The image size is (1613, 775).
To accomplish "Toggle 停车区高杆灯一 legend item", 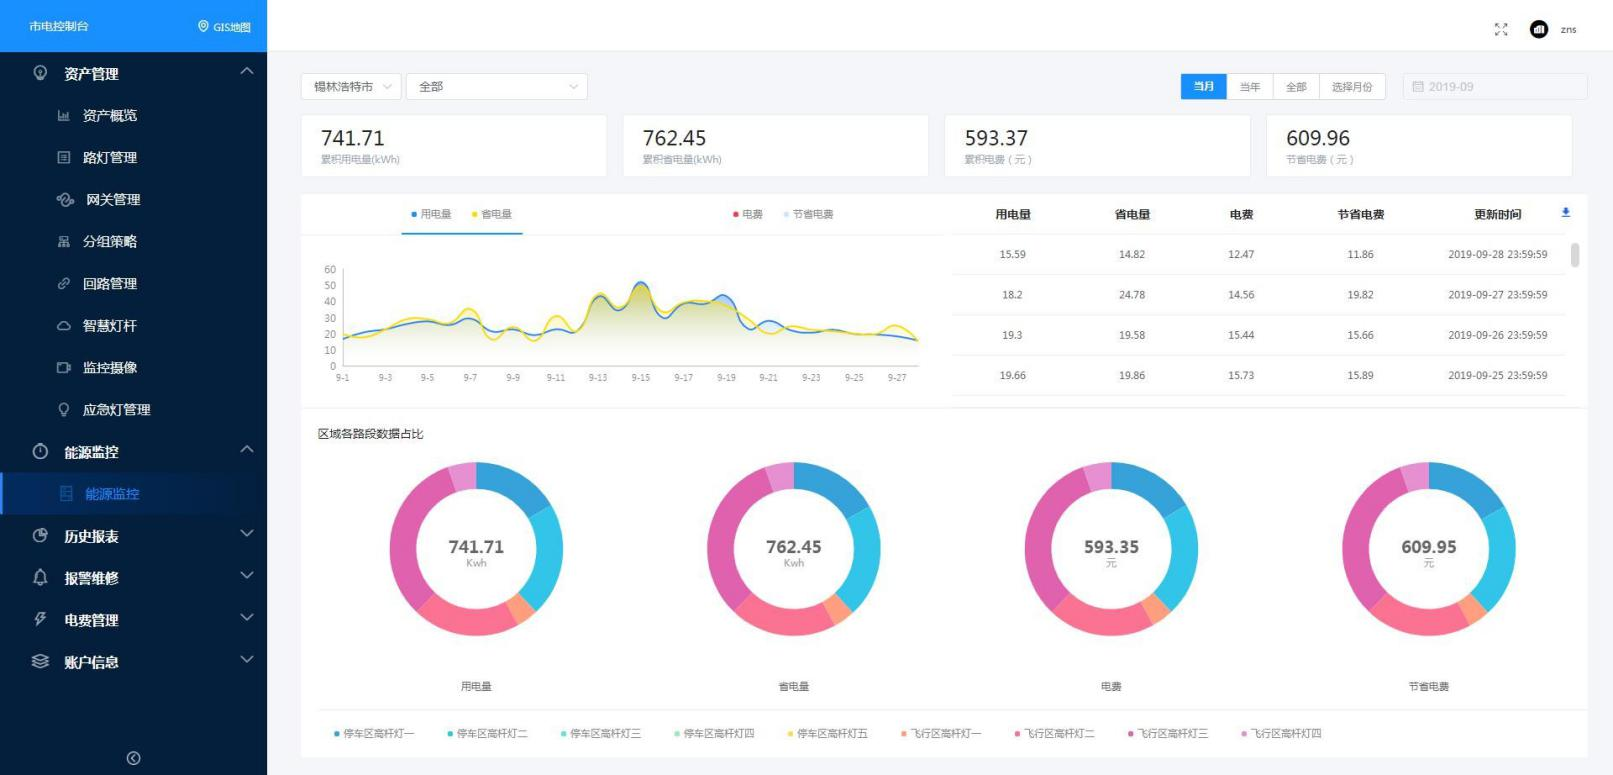I will tap(373, 734).
